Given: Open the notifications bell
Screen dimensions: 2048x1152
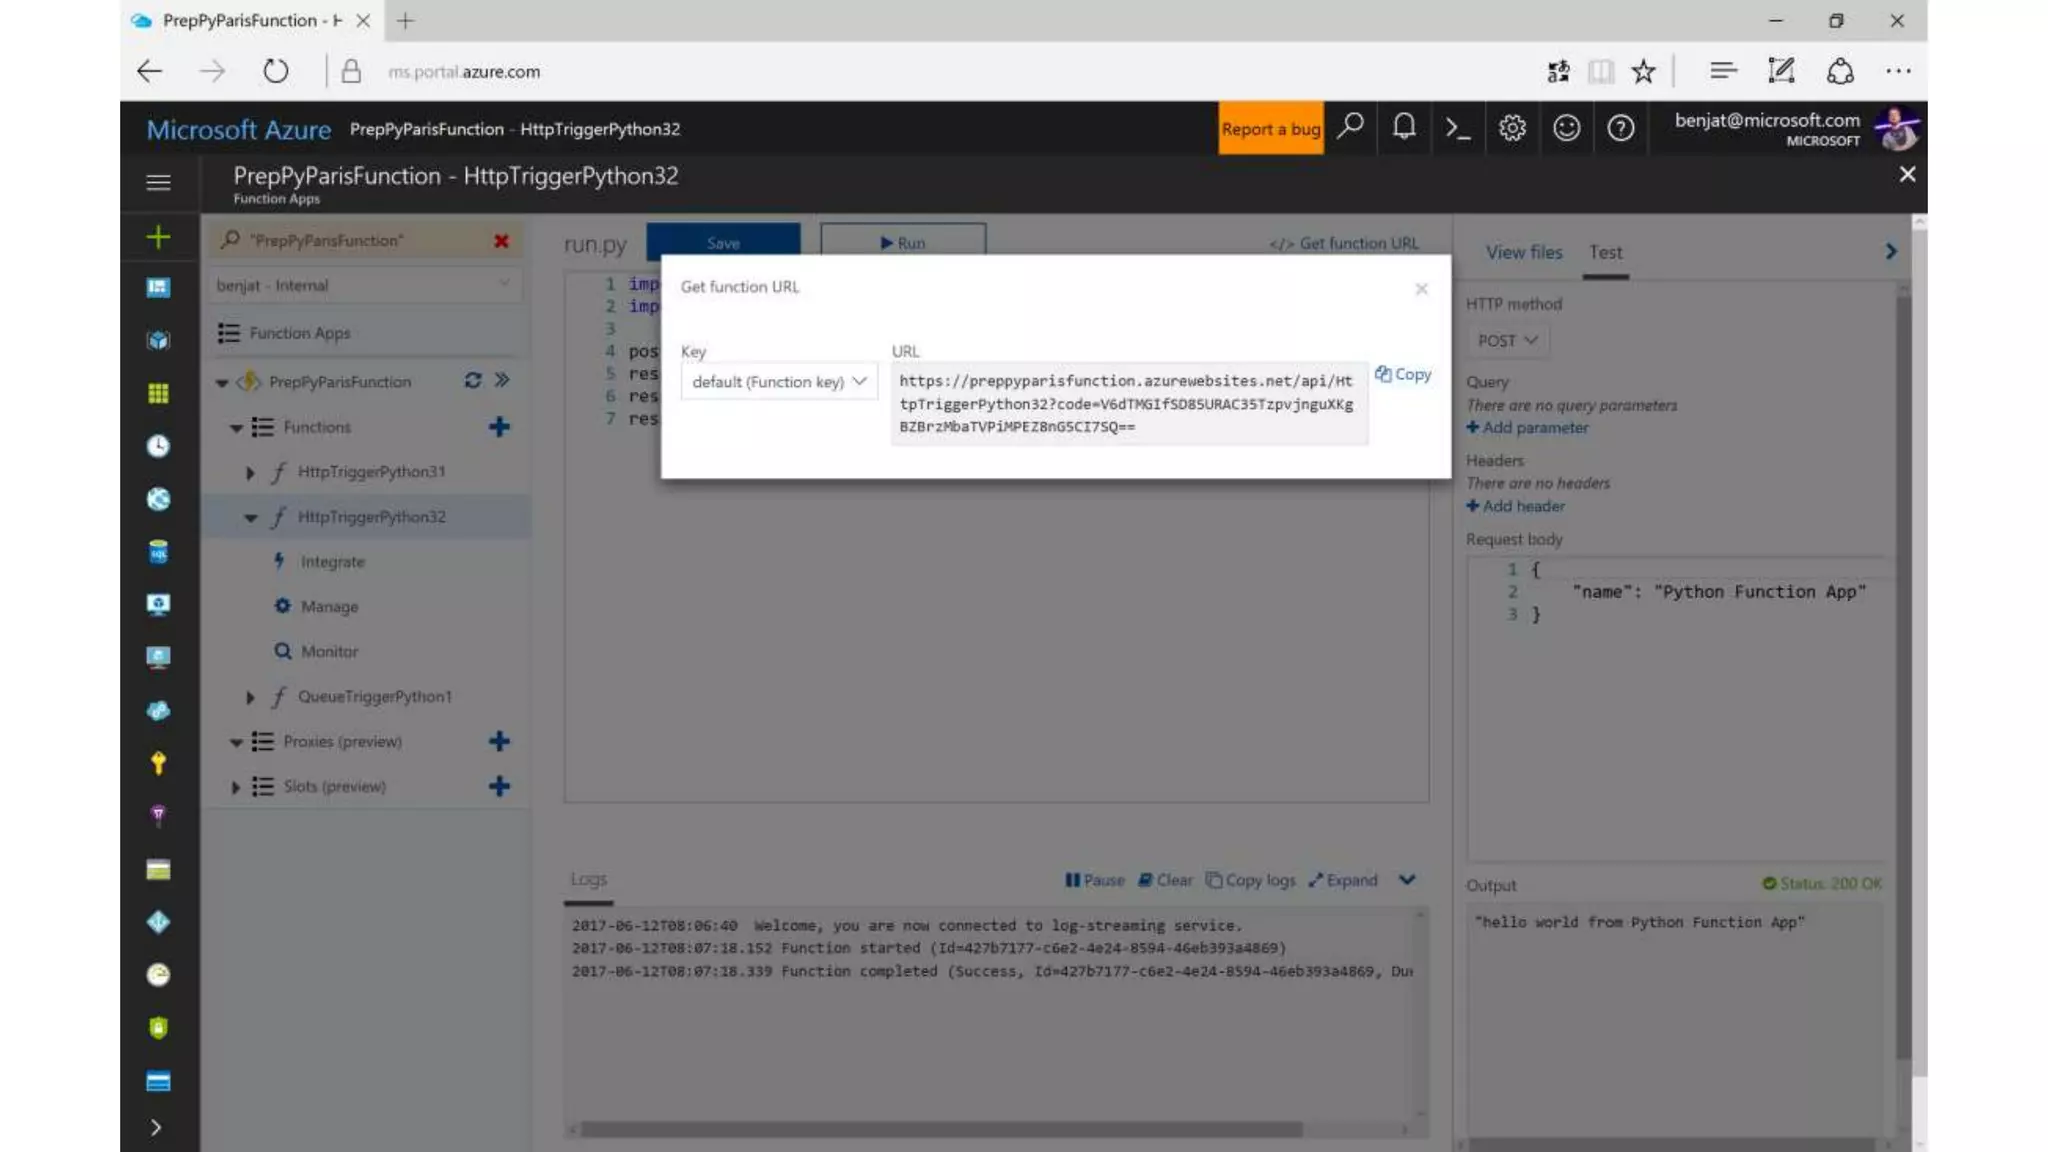Looking at the screenshot, I should coord(1404,127).
